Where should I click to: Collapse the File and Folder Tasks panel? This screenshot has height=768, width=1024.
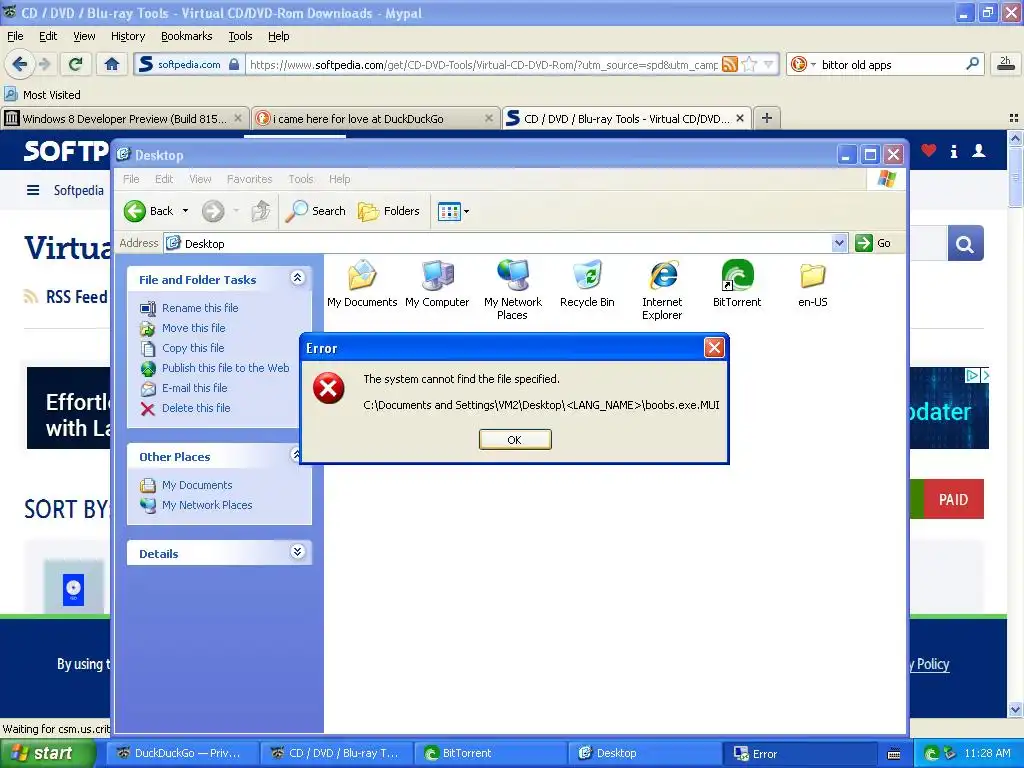(297, 278)
